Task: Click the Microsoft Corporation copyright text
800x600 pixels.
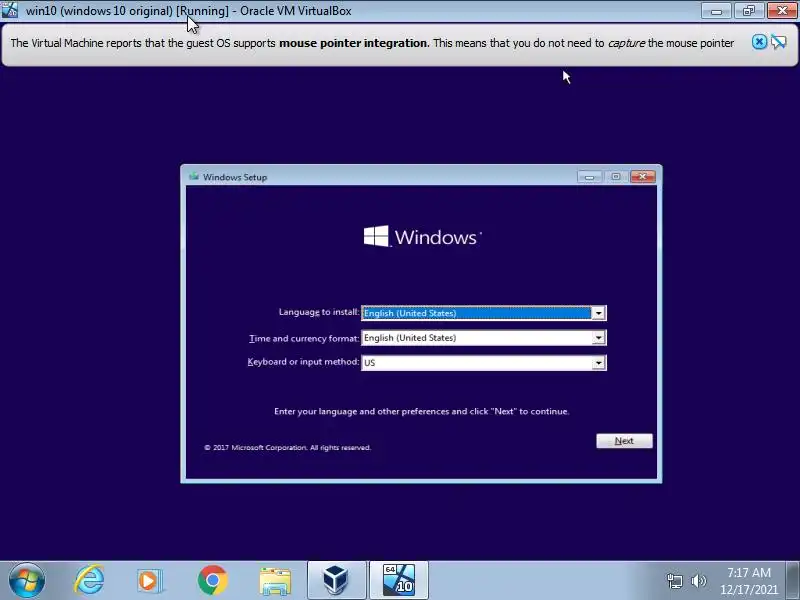Action: pyautogui.click(x=288, y=447)
